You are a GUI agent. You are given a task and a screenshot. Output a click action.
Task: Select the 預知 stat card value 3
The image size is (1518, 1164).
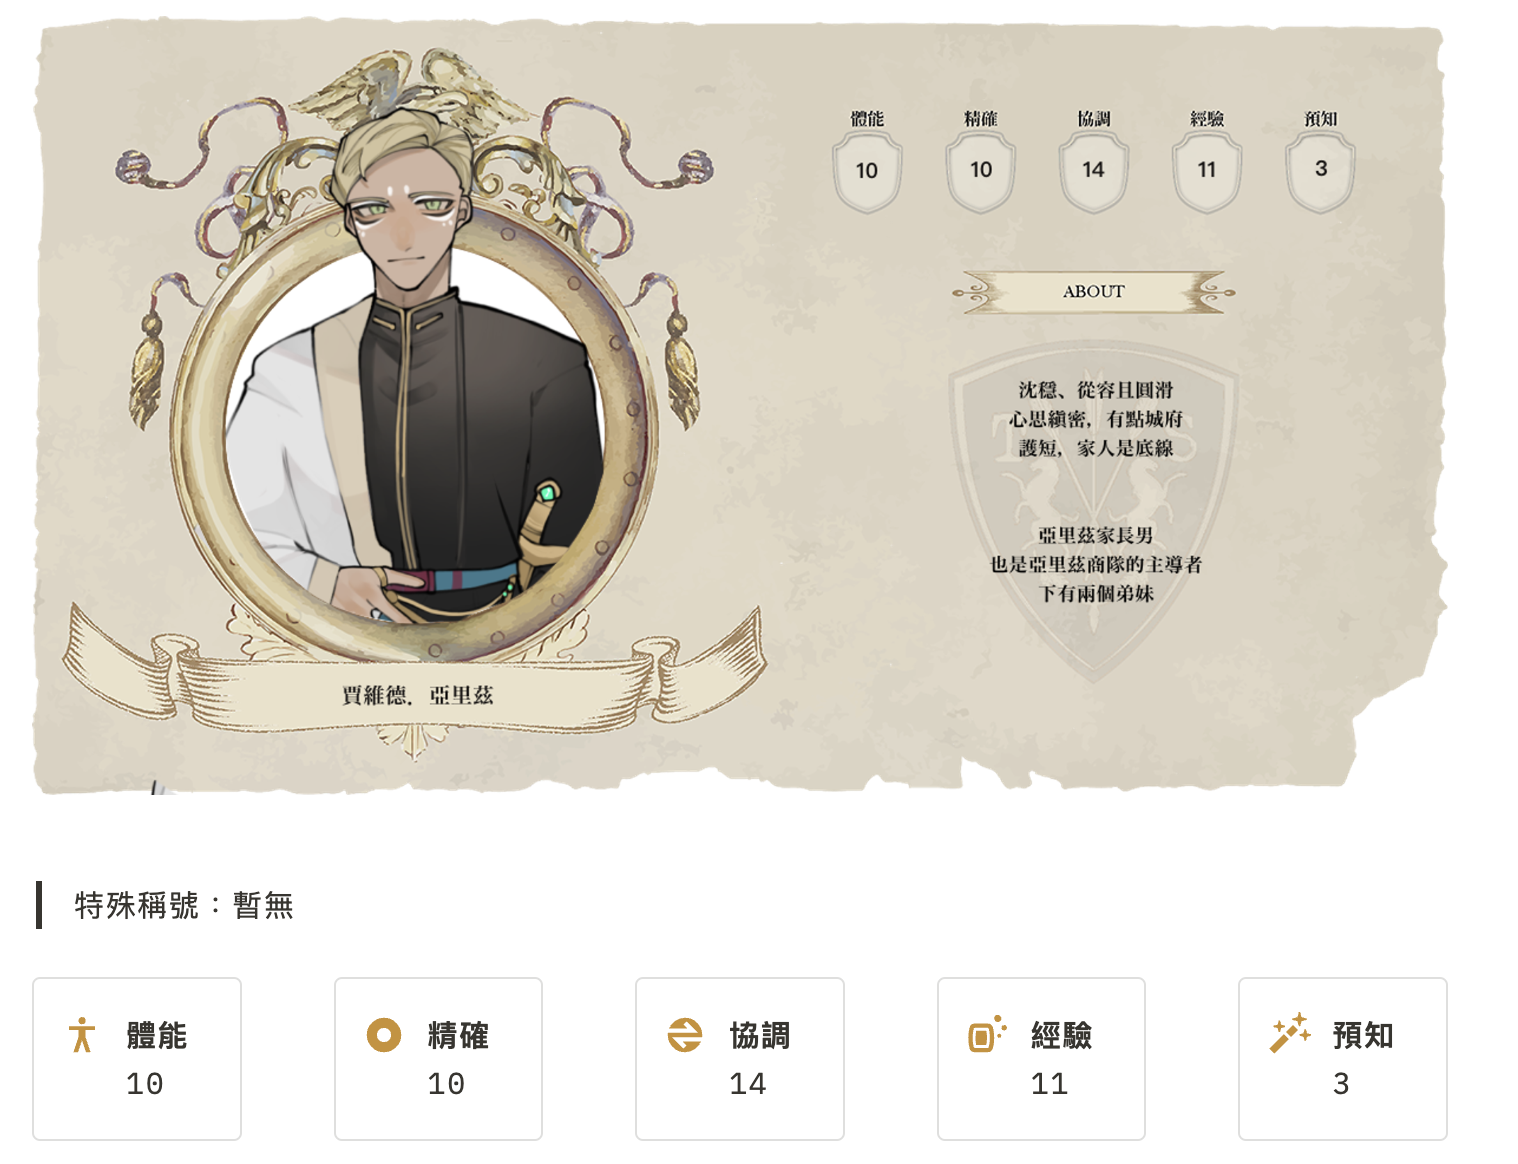coord(1342,1084)
